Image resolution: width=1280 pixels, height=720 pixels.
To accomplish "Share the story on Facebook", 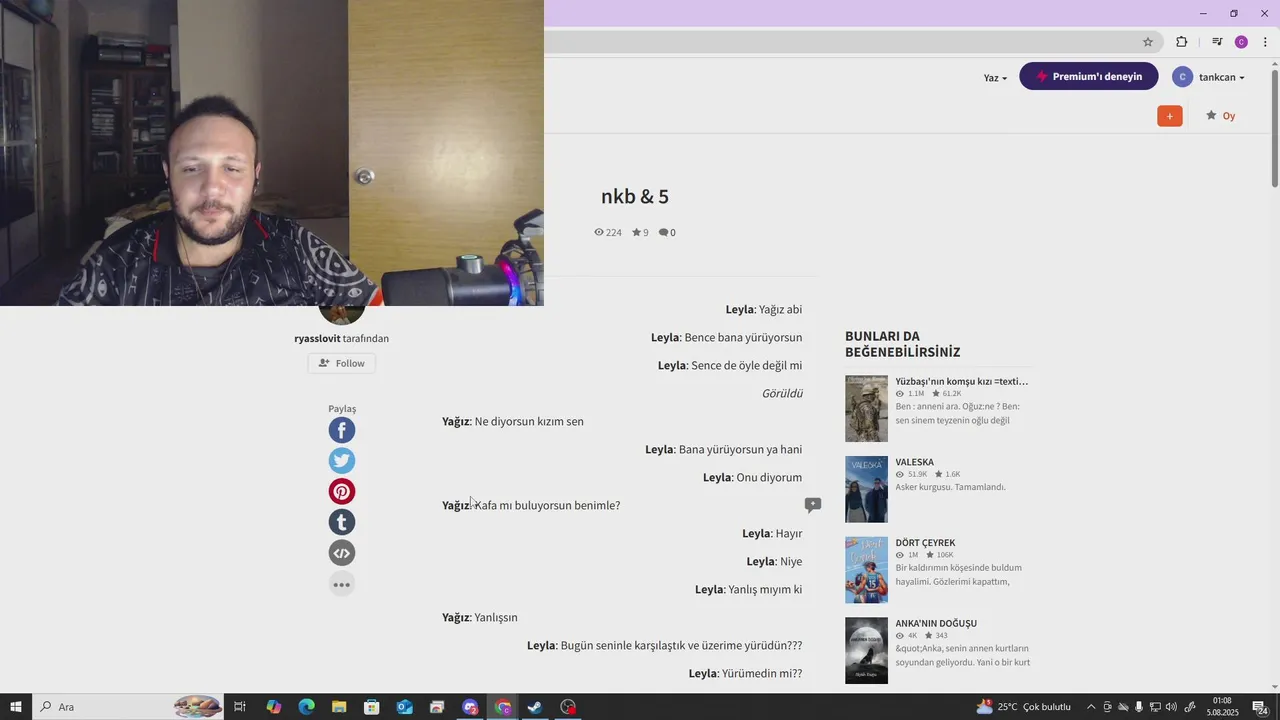I will [342, 430].
